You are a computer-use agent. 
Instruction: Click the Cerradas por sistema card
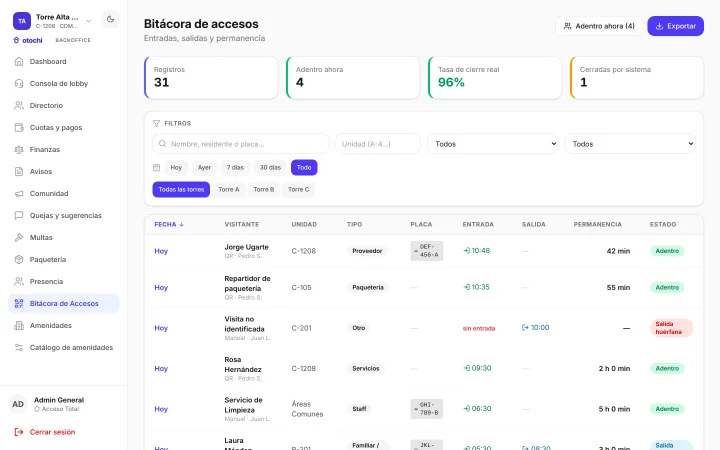636,78
